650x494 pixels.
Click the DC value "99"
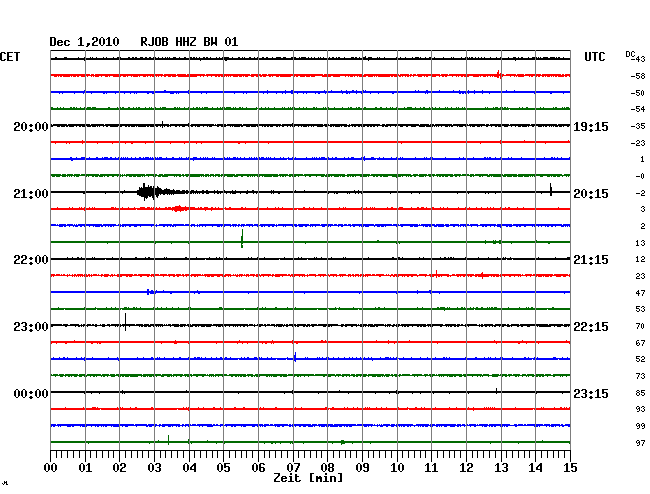(640, 426)
